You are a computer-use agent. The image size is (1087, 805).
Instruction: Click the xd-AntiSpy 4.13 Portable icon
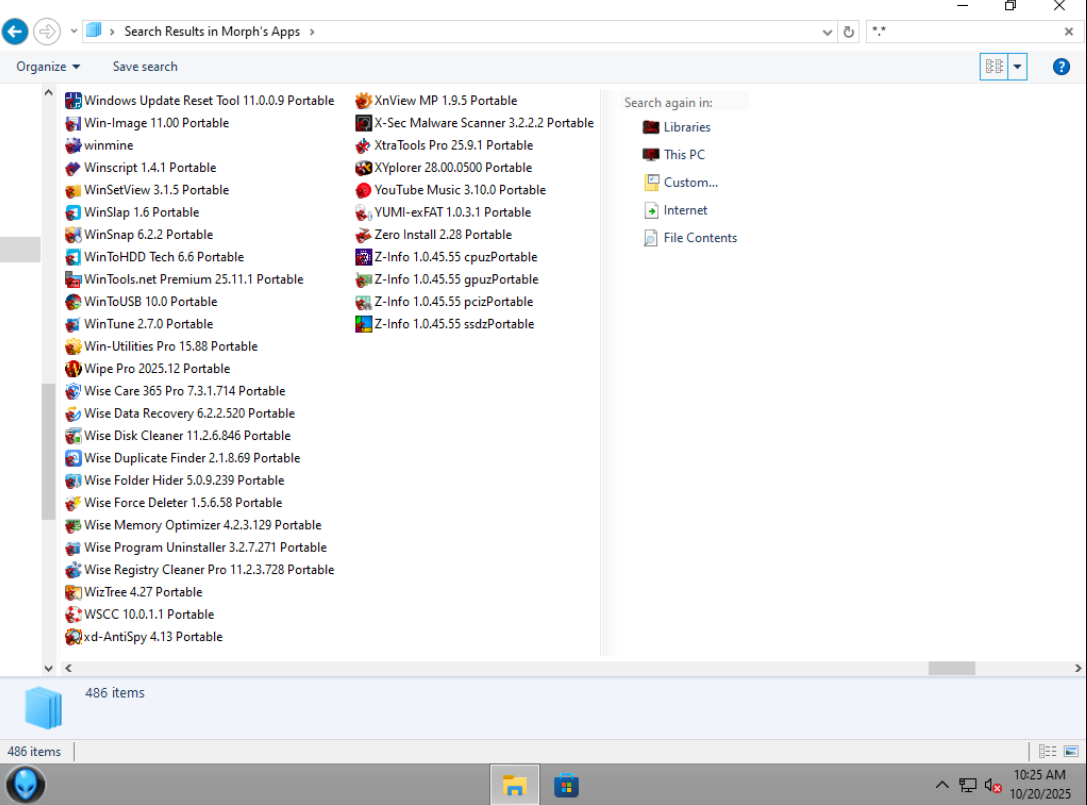(x=73, y=637)
